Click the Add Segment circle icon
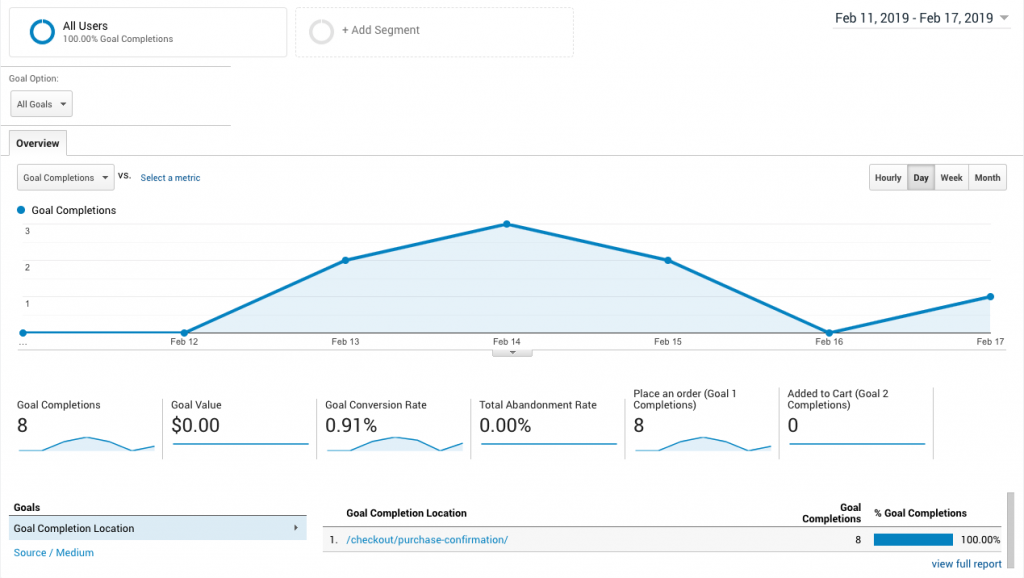The height and width of the screenshot is (578, 1024). click(x=321, y=32)
